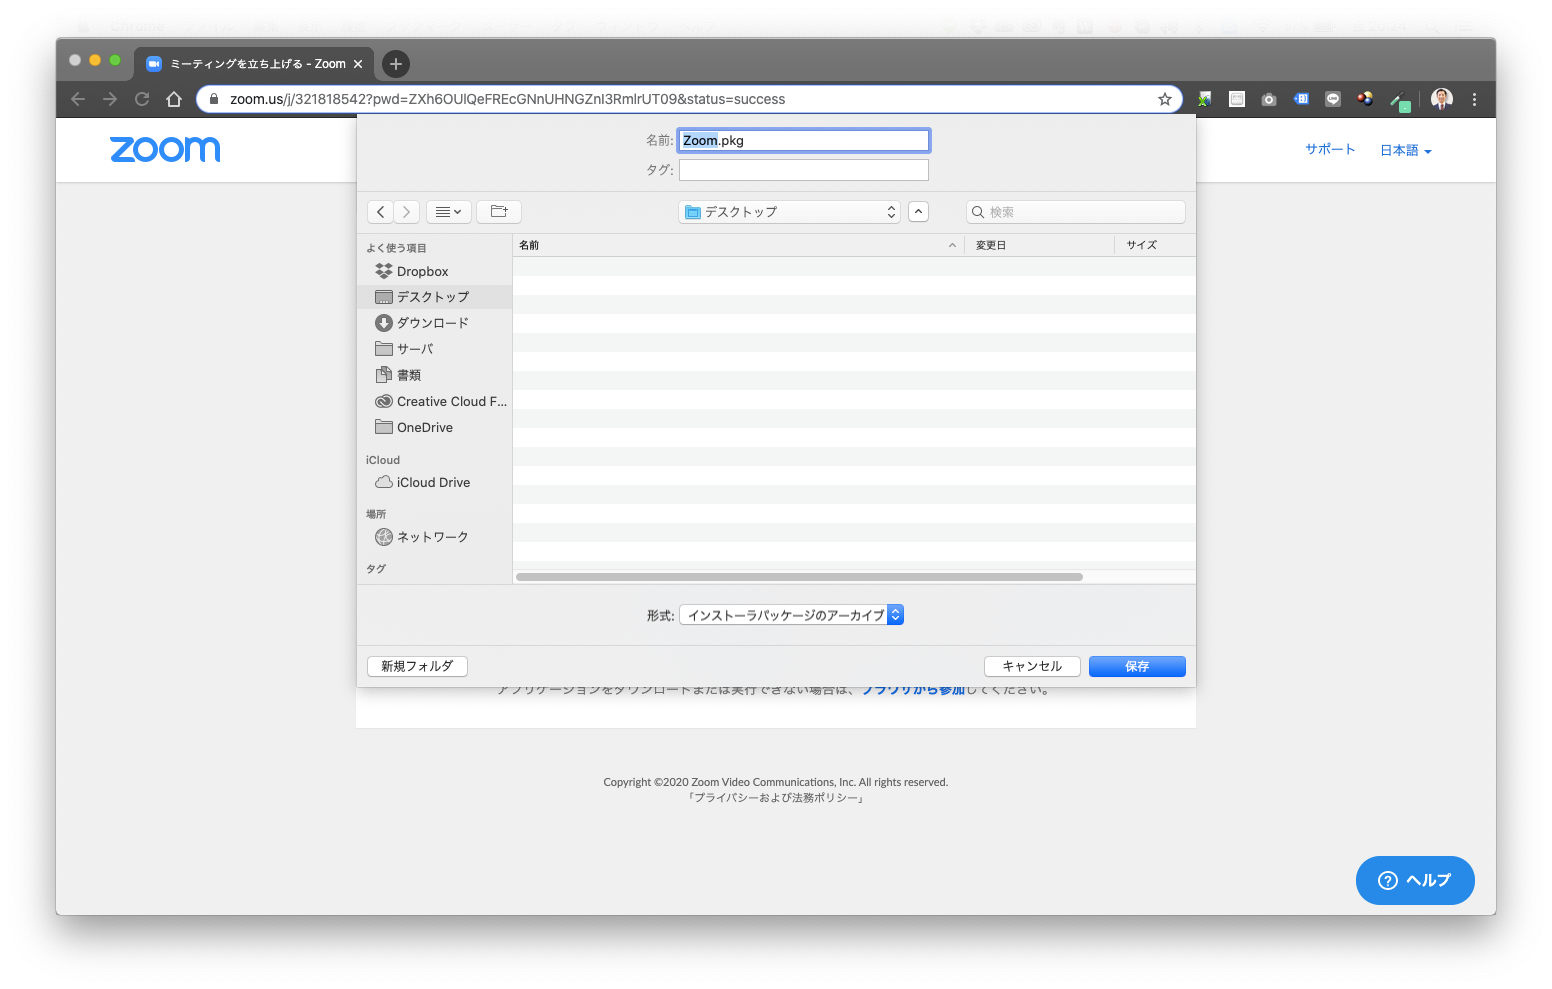Screen dimensions: 1552x989
Task: Go back in the save dialog
Action: pyautogui.click(x=380, y=212)
